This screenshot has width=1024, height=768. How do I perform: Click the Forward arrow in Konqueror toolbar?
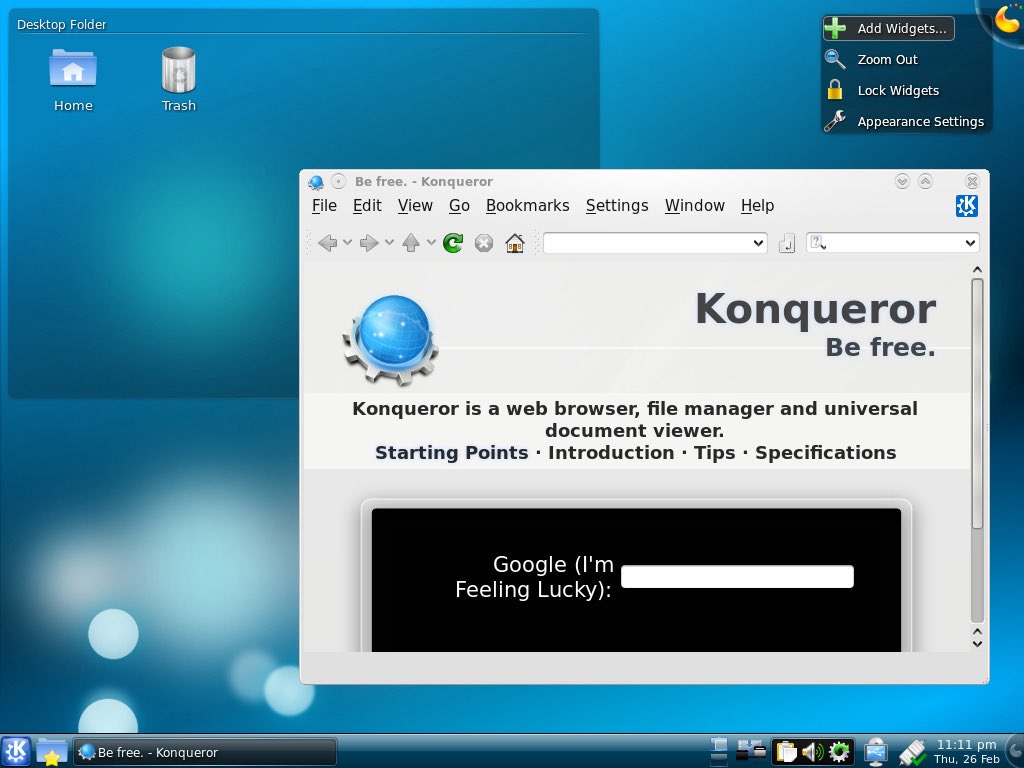369,244
